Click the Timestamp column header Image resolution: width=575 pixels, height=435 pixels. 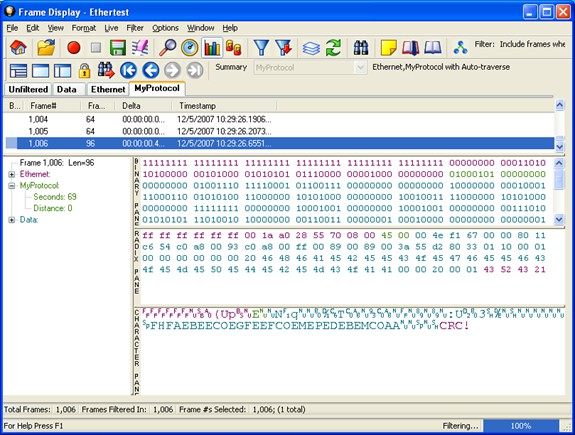coord(224,106)
